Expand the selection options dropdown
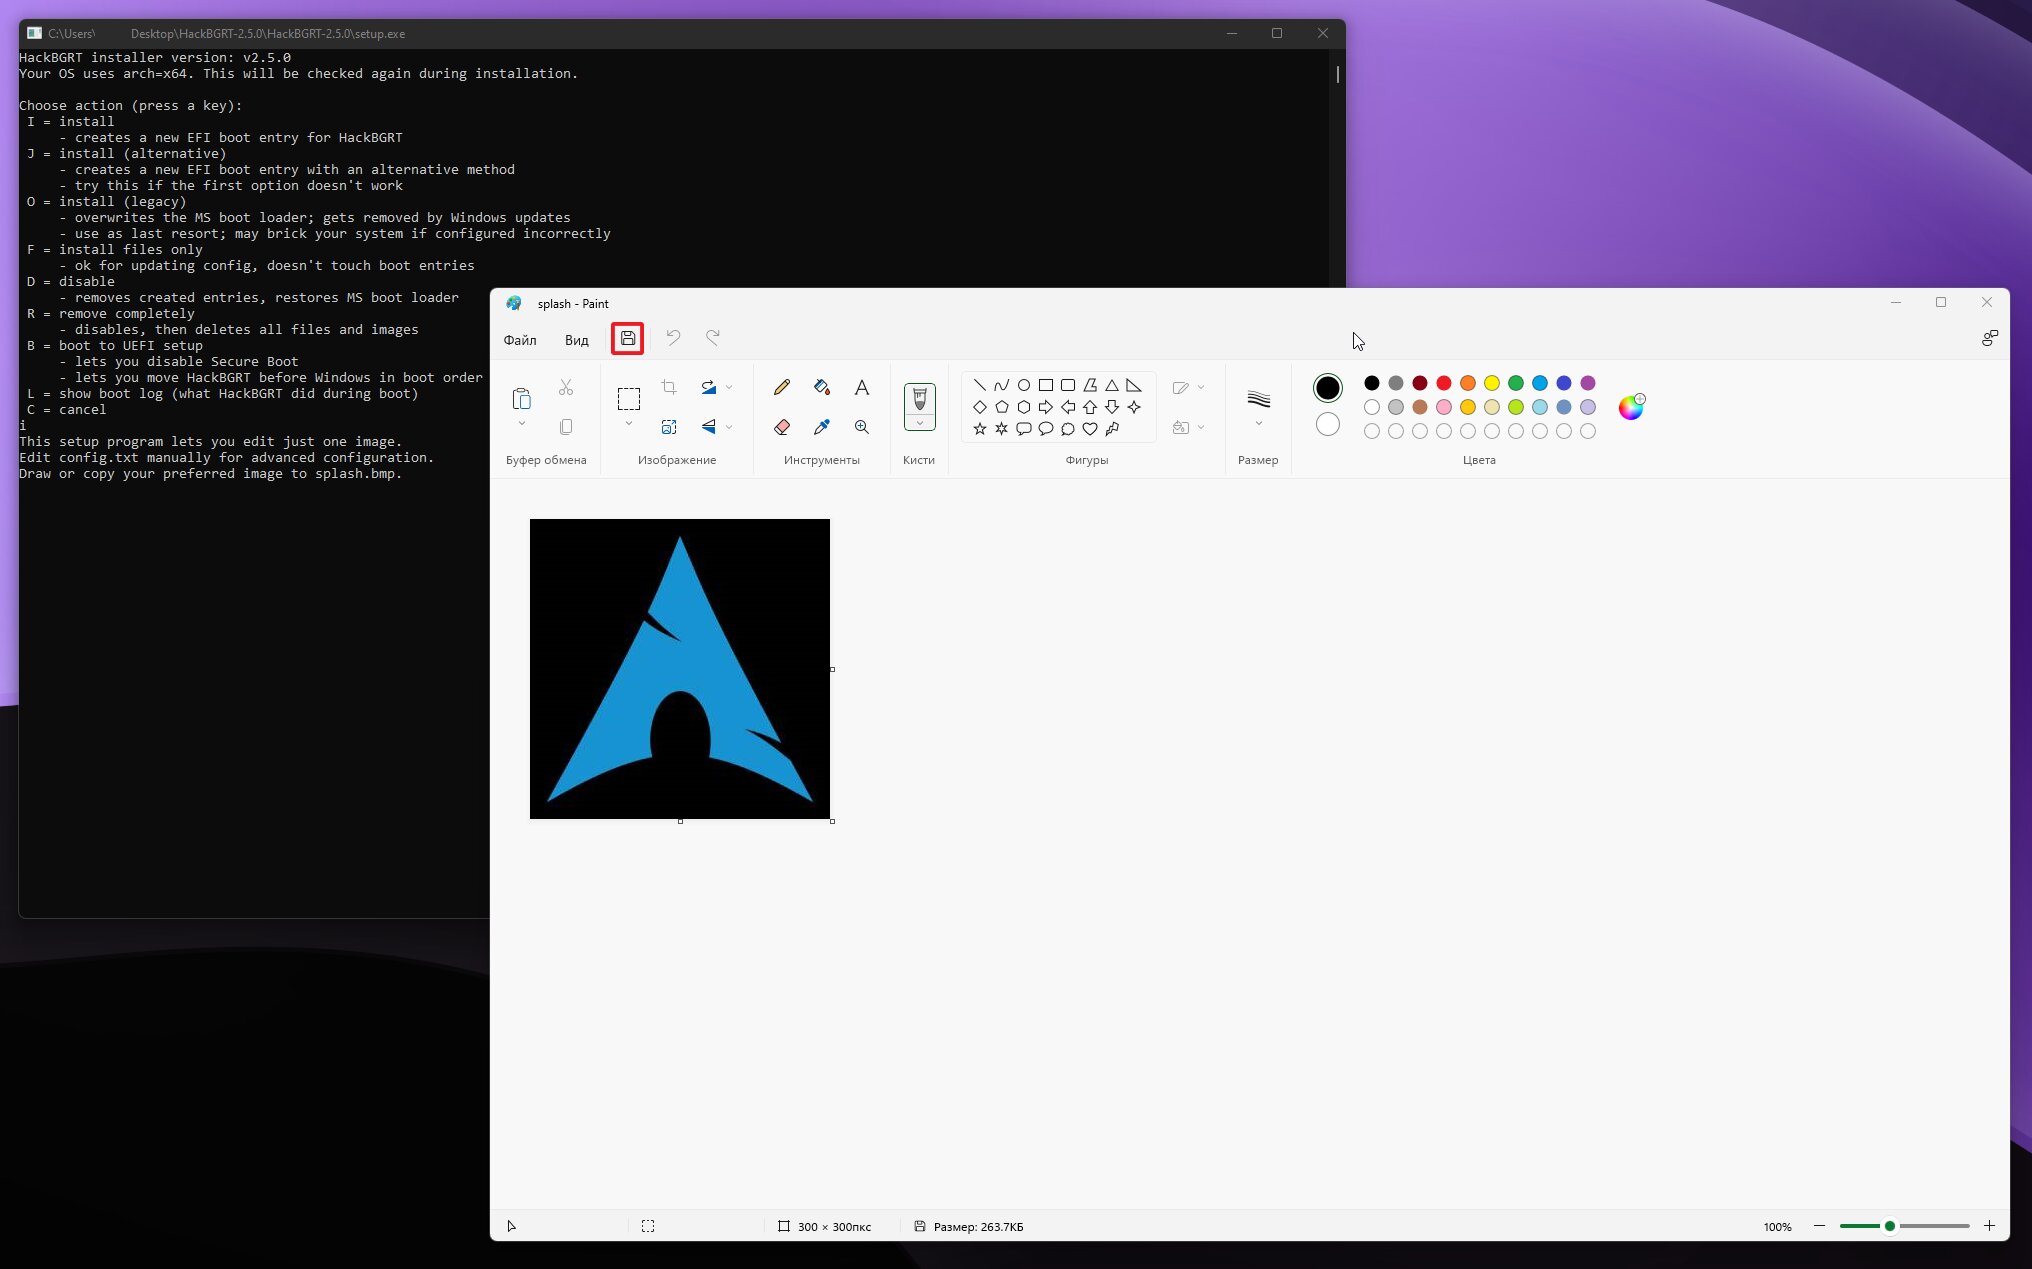Screen dimensions: 2032x1269 coord(629,424)
